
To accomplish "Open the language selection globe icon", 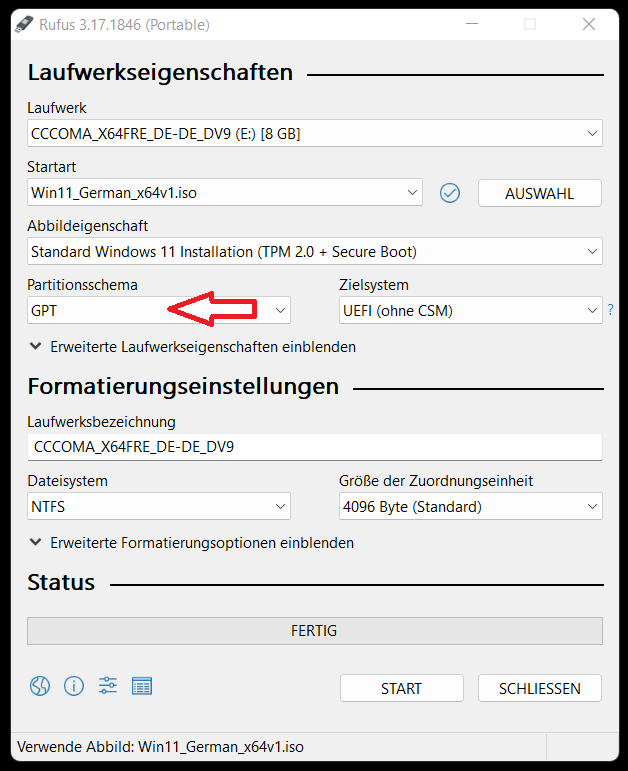I will coord(40,685).
